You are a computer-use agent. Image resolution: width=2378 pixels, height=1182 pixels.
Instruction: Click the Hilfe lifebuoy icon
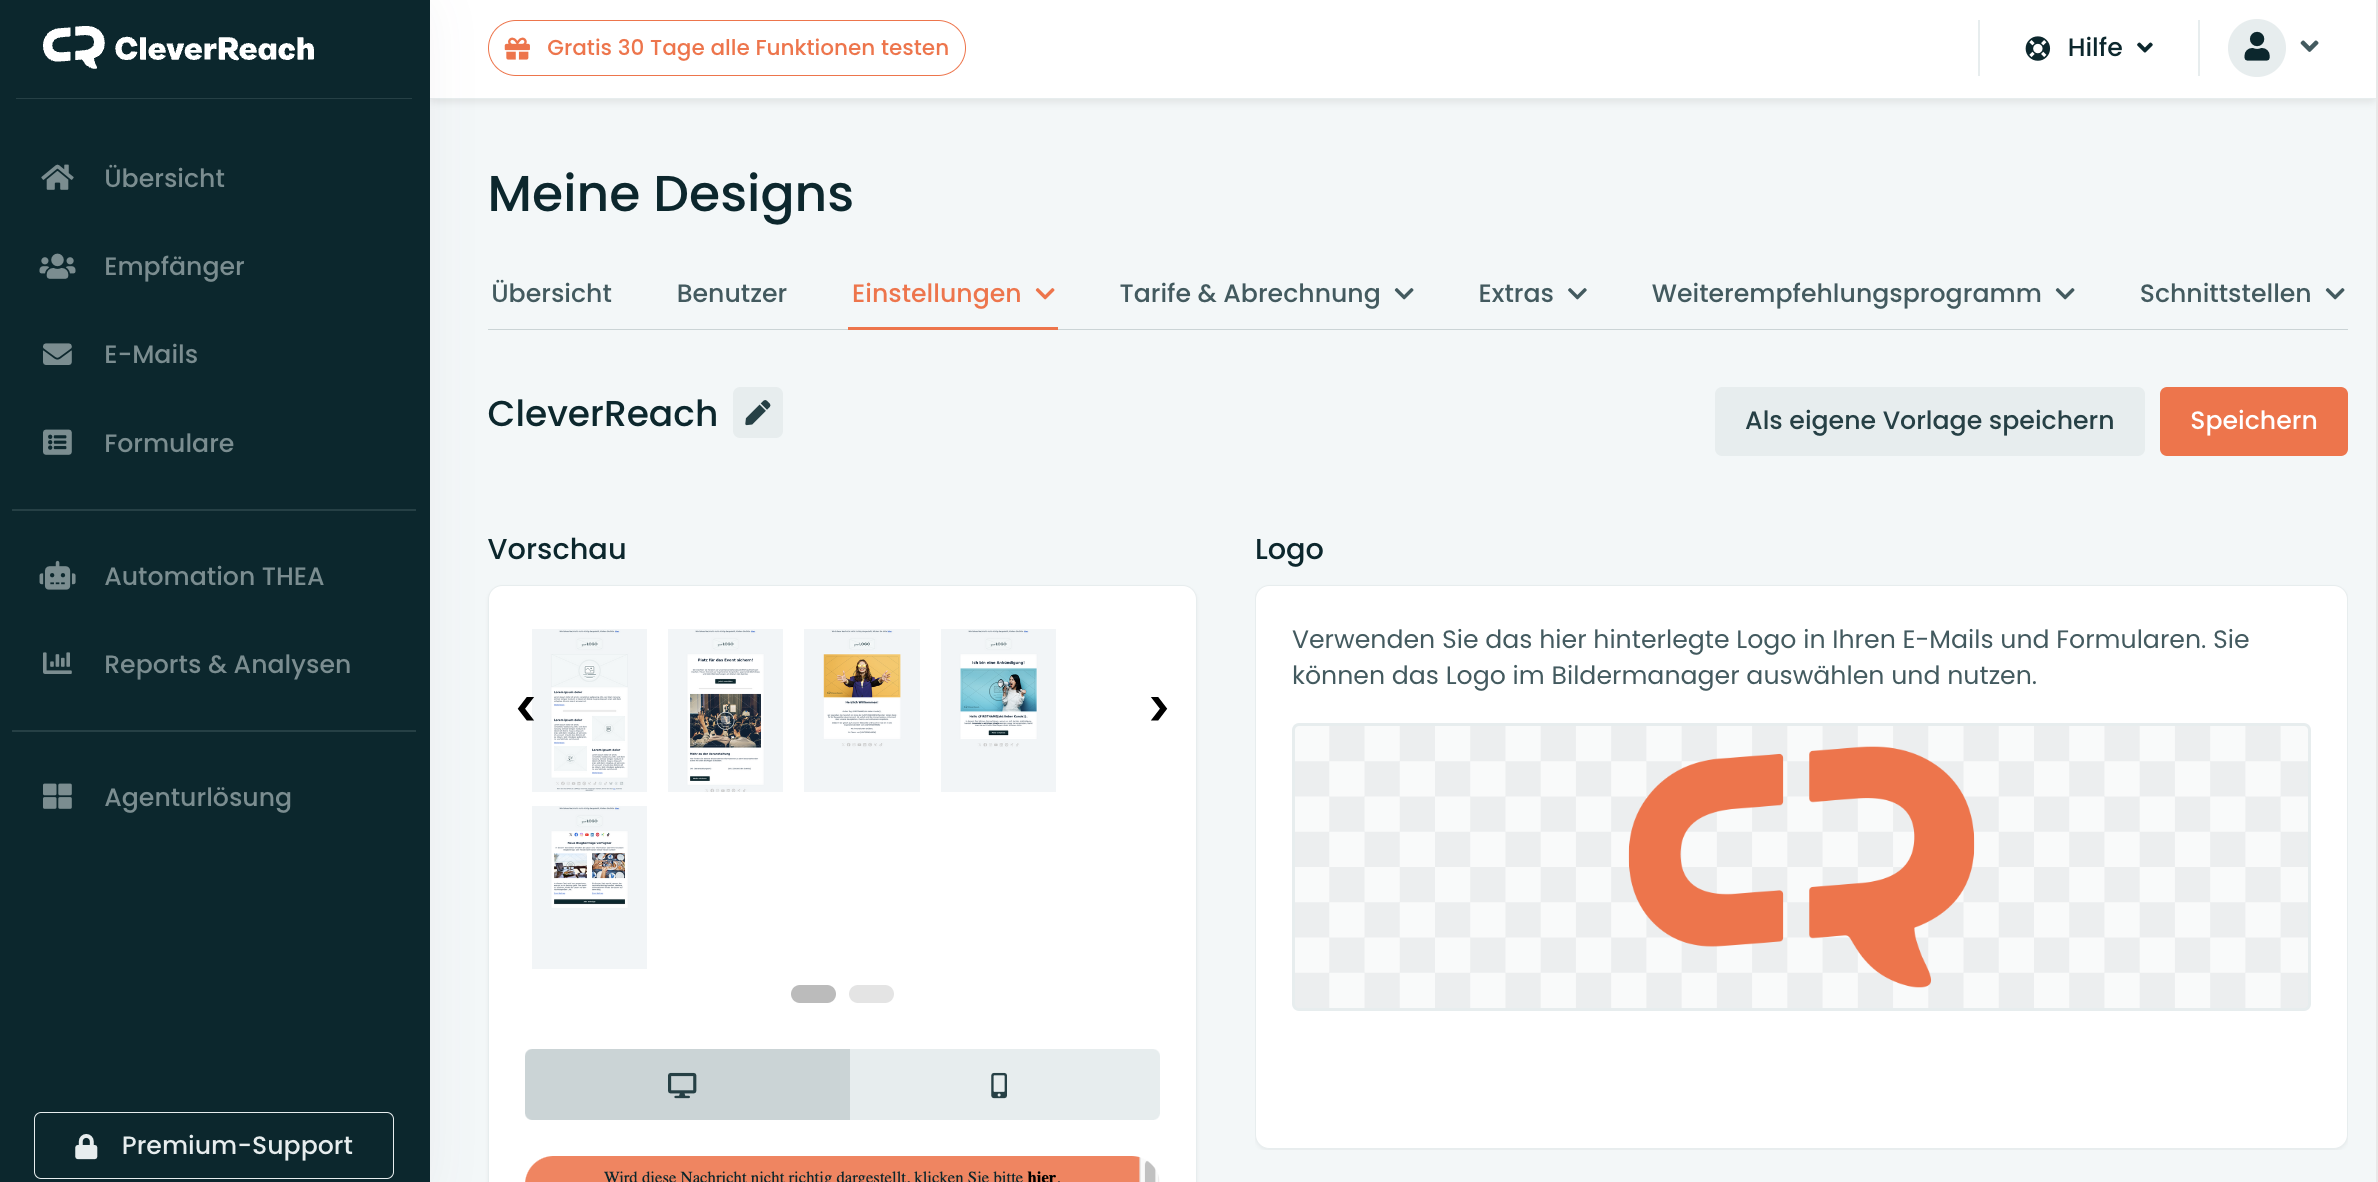[2037, 48]
